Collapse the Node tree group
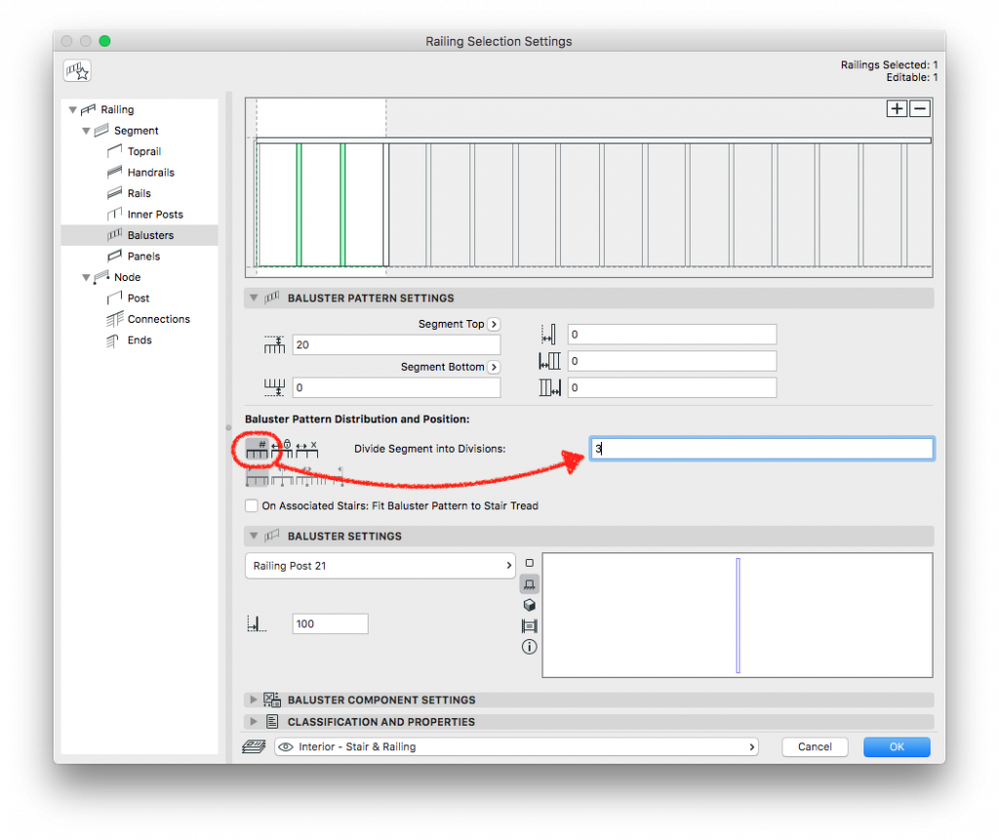Image resolution: width=999 pixels, height=840 pixels. (86, 277)
